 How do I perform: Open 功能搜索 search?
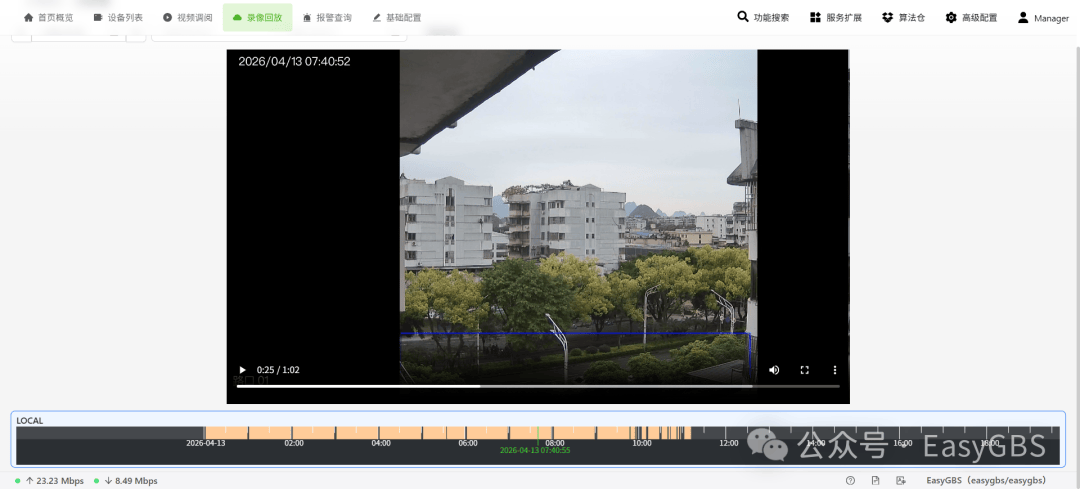[x=763, y=18]
